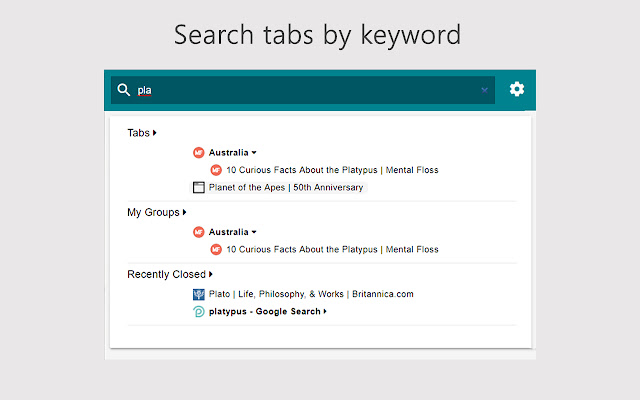Clear the search field with X
640x400 pixels.
[x=484, y=90]
